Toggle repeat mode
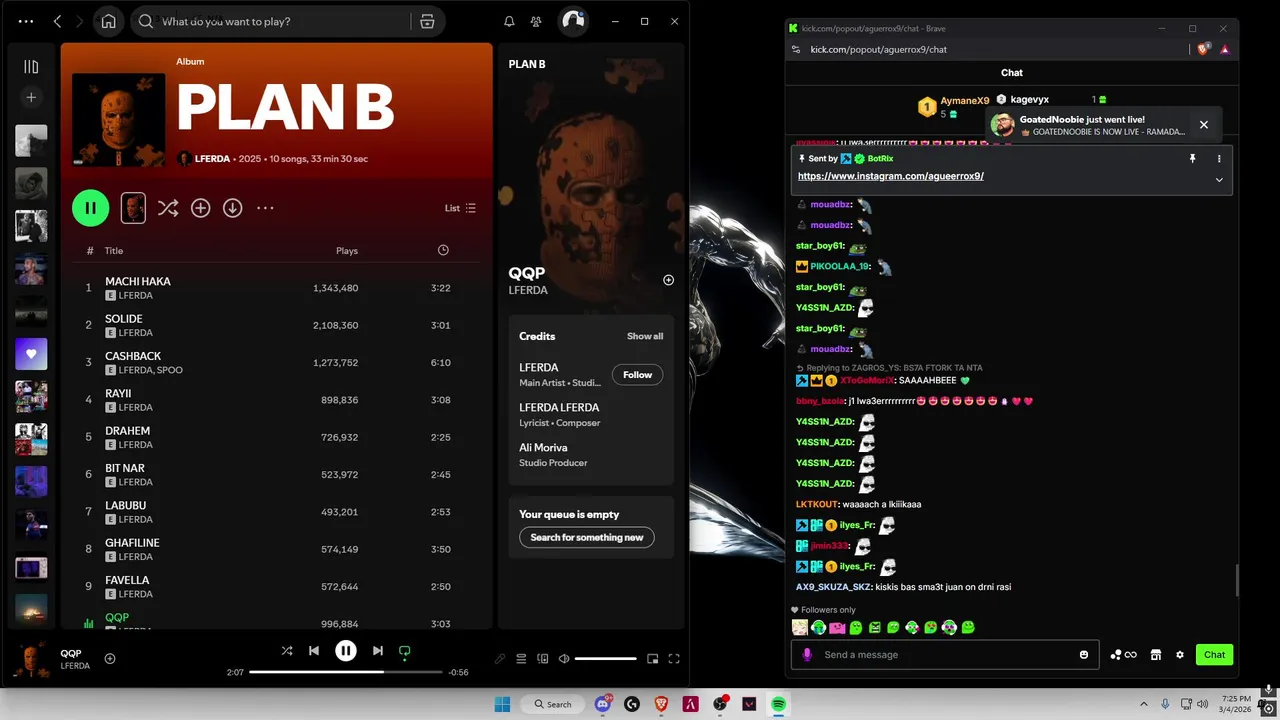 (x=405, y=651)
